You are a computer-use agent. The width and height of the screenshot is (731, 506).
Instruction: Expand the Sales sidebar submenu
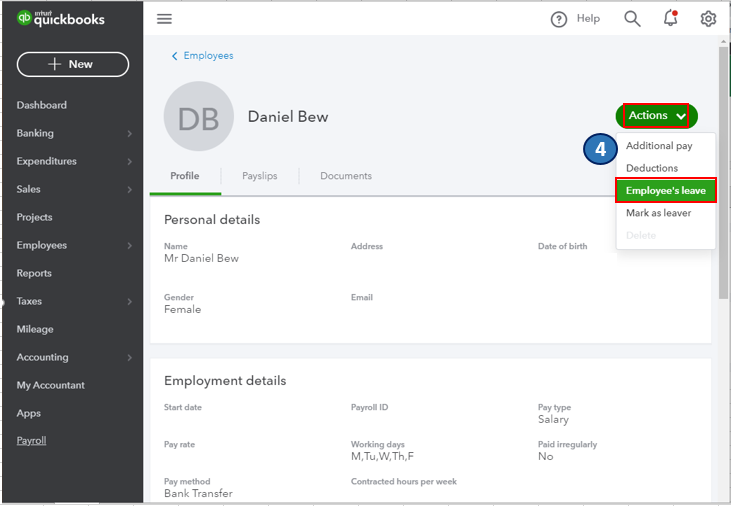point(129,189)
